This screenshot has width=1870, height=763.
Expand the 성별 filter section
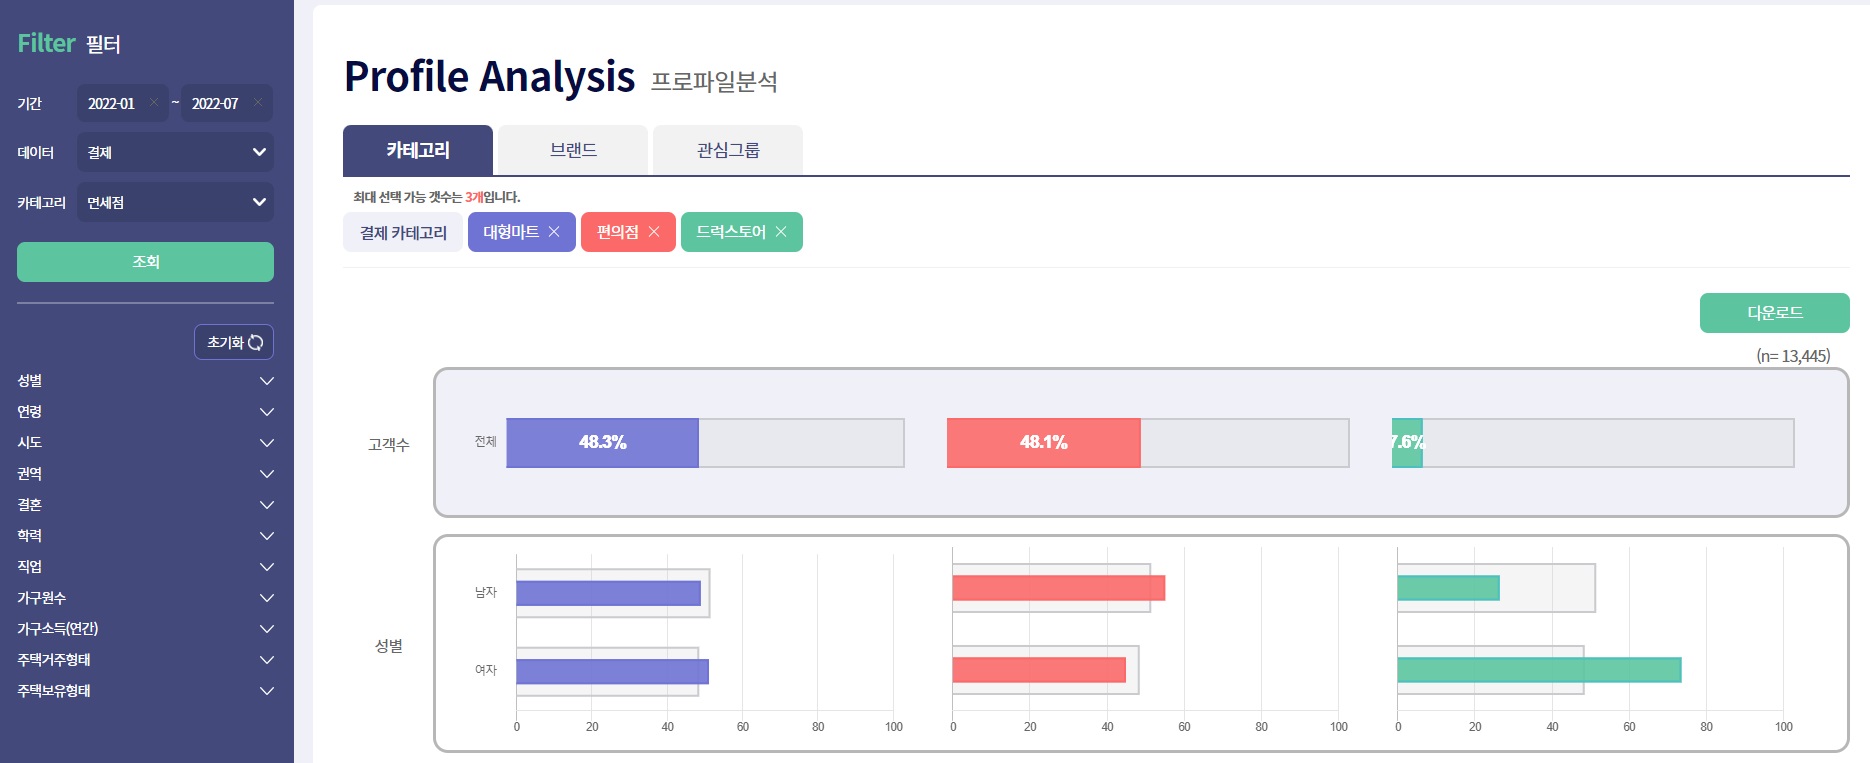(145, 381)
